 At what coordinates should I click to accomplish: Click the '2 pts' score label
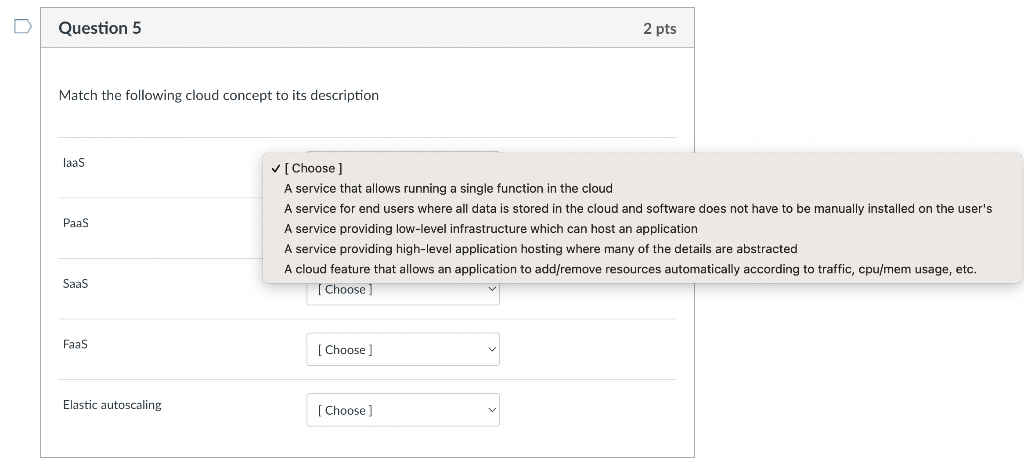pos(660,29)
